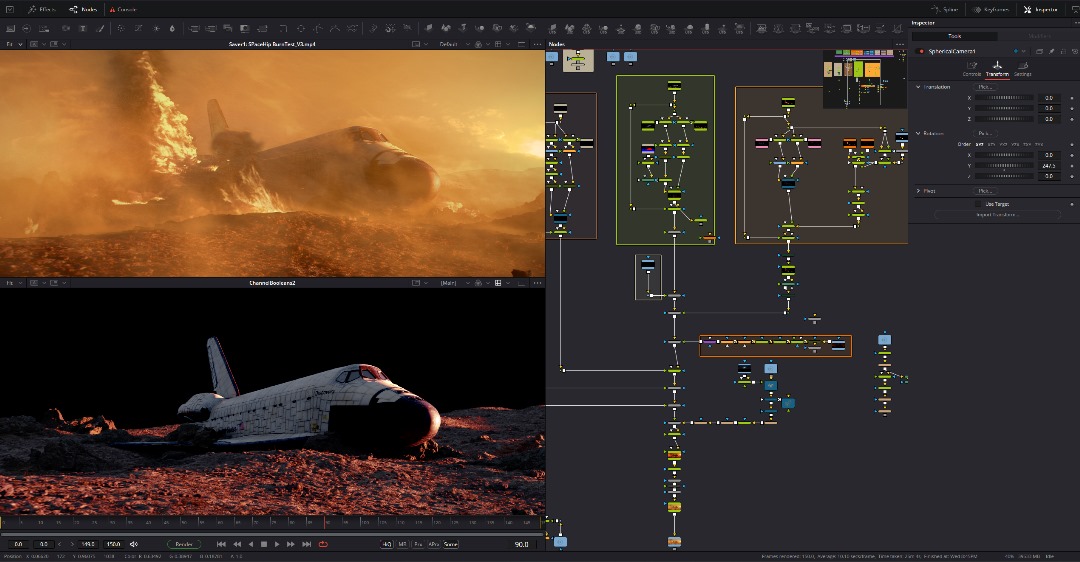This screenshot has height=562, width=1080.
Task: Open top viewer more options menu
Action: tap(537, 44)
